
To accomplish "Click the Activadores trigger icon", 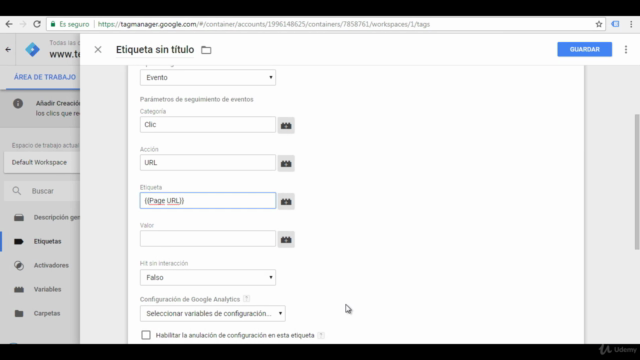I will point(19,265).
